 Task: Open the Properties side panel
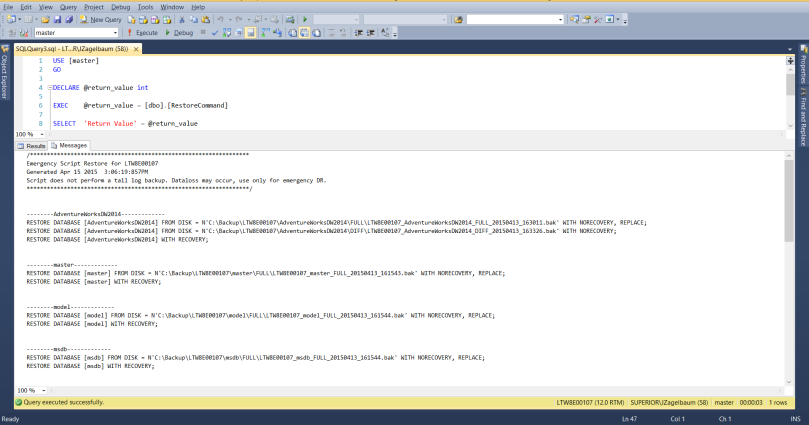pyautogui.click(x=803, y=65)
